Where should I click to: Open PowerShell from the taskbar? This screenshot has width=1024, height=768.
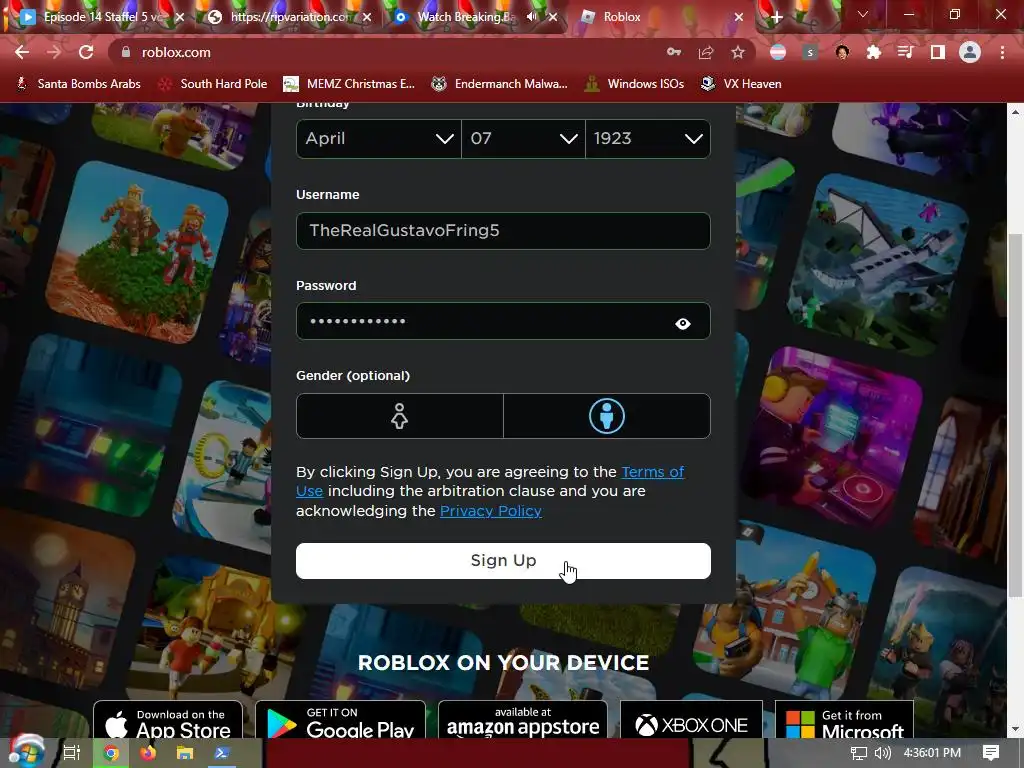coord(222,753)
